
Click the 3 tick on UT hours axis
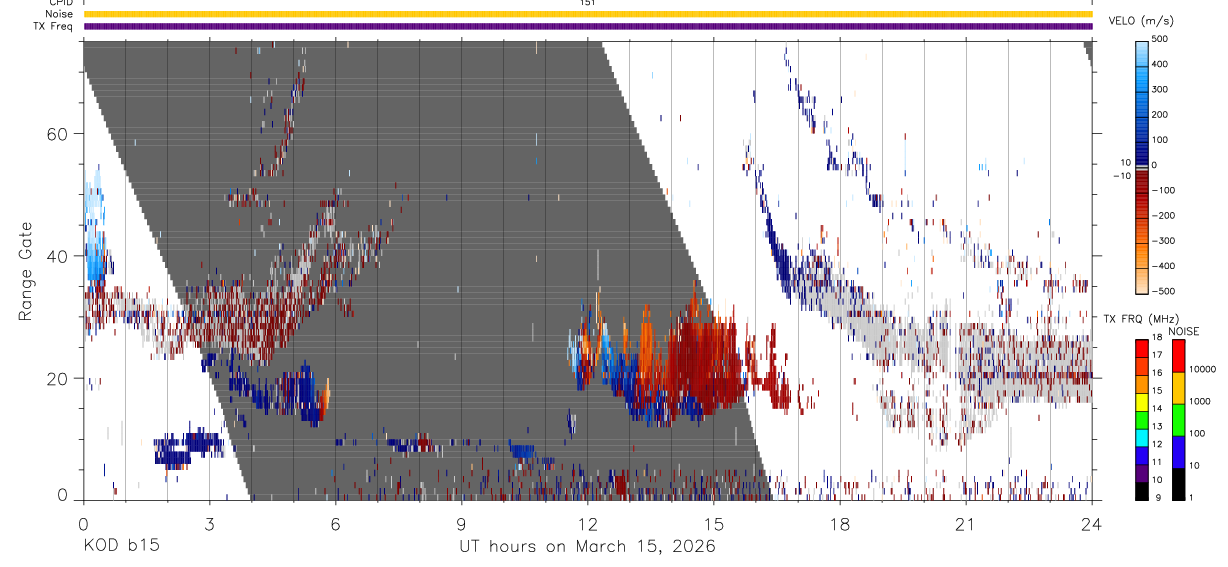tap(209, 523)
